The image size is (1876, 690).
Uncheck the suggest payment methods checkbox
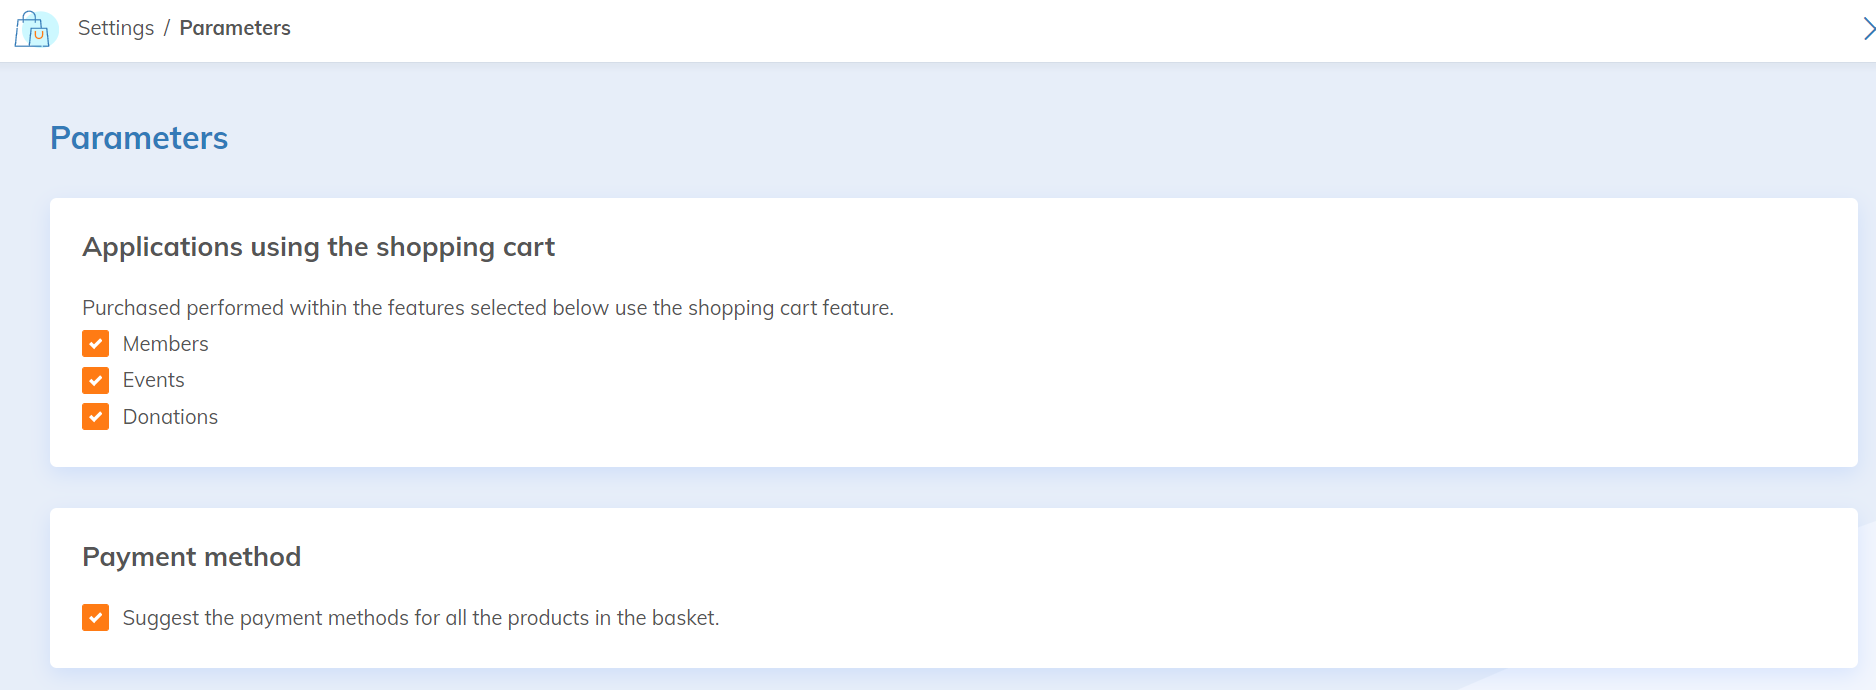(x=96, y=618)
